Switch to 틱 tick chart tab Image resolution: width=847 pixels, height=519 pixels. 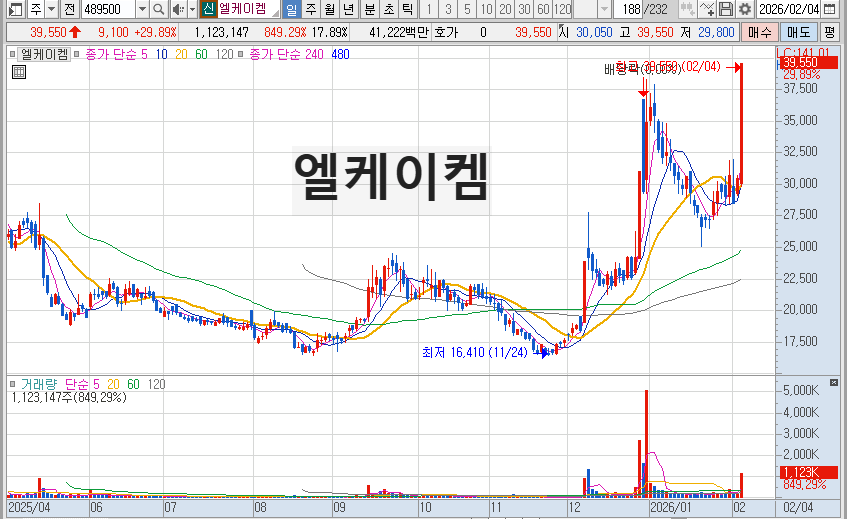pos(407,9)
